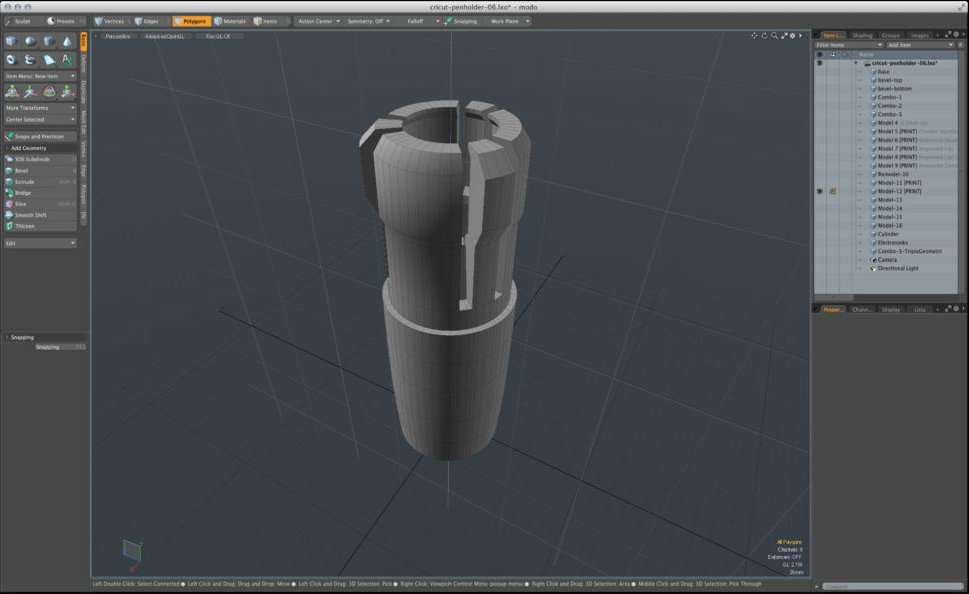Activate the Bridge tool
The height and width of the screenshot is (594, 969).
(x=40, y=193)
